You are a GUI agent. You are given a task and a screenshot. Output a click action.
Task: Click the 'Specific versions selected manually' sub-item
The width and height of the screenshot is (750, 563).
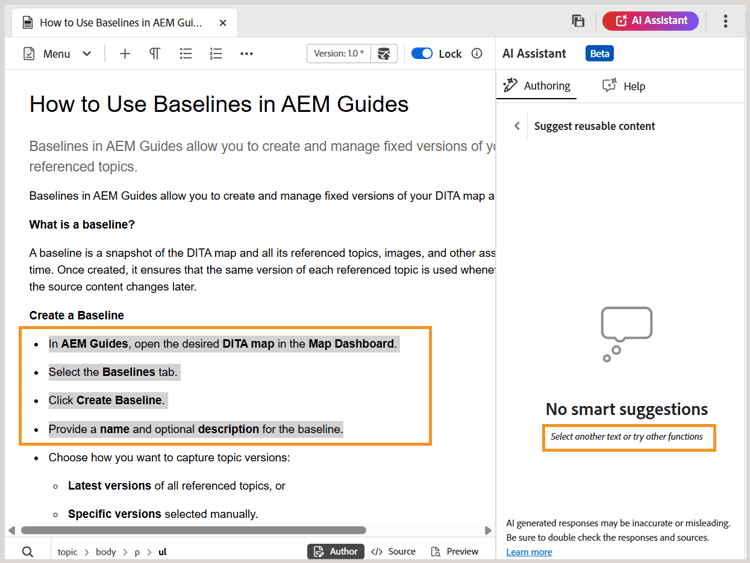163,514
